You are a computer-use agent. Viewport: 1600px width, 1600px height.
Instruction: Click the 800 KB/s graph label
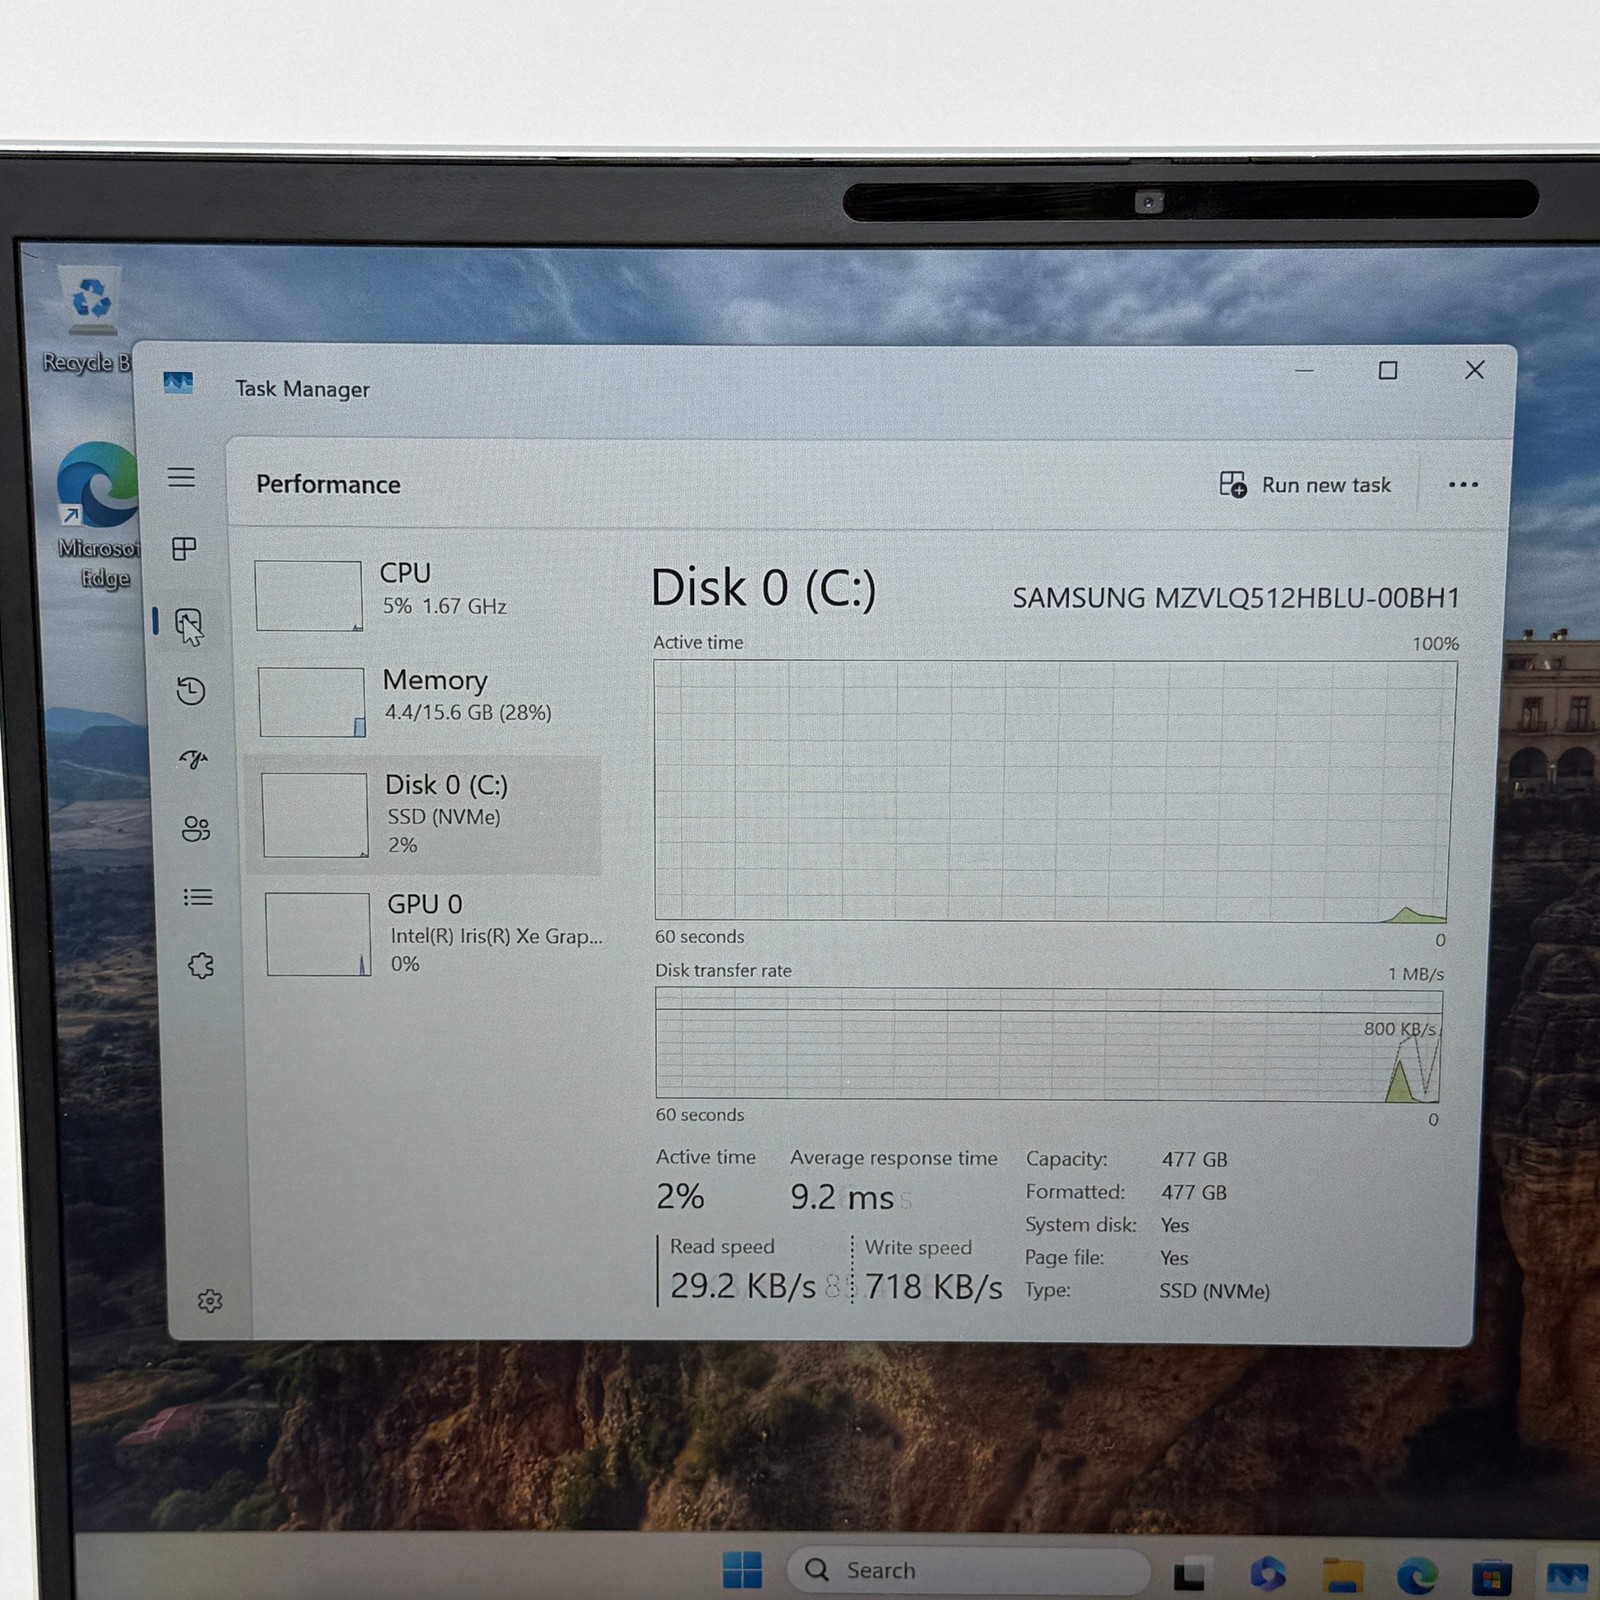tap(1399, 1029)
